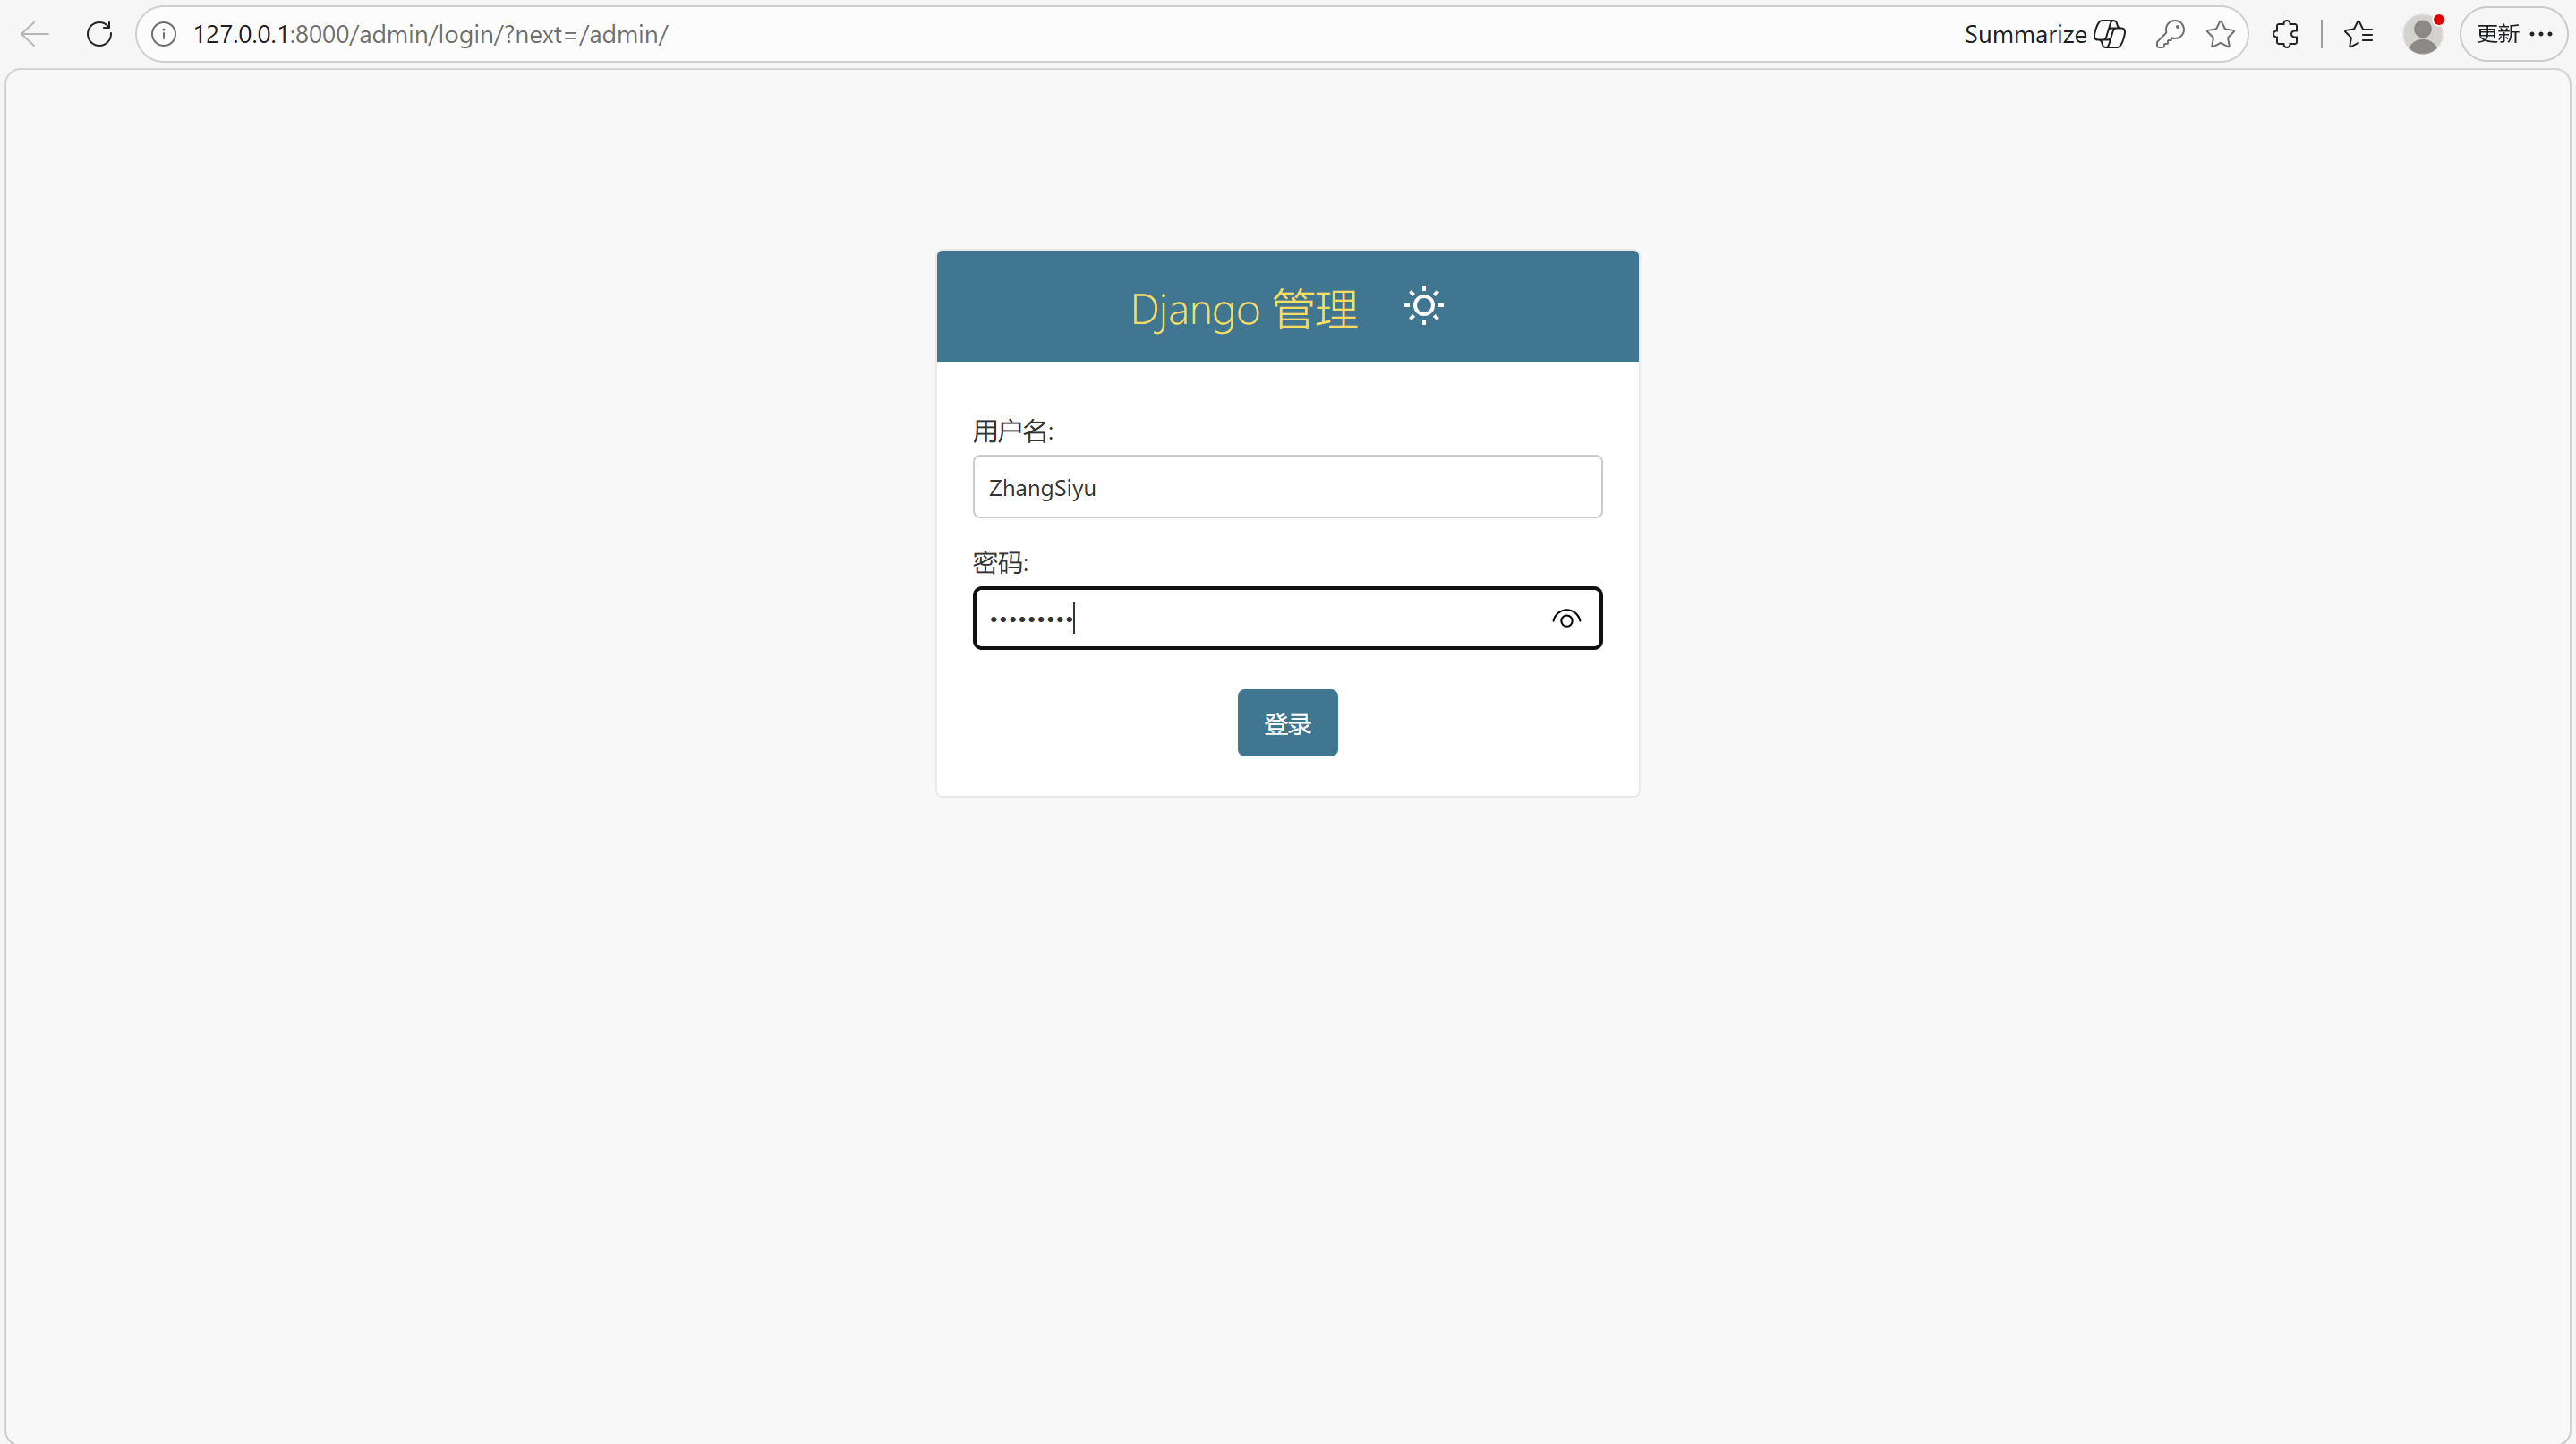The image size is (2576, 1444).
Task: Go back using the browser back arrow
Action: pyautogui.click(x=34, y=34)
